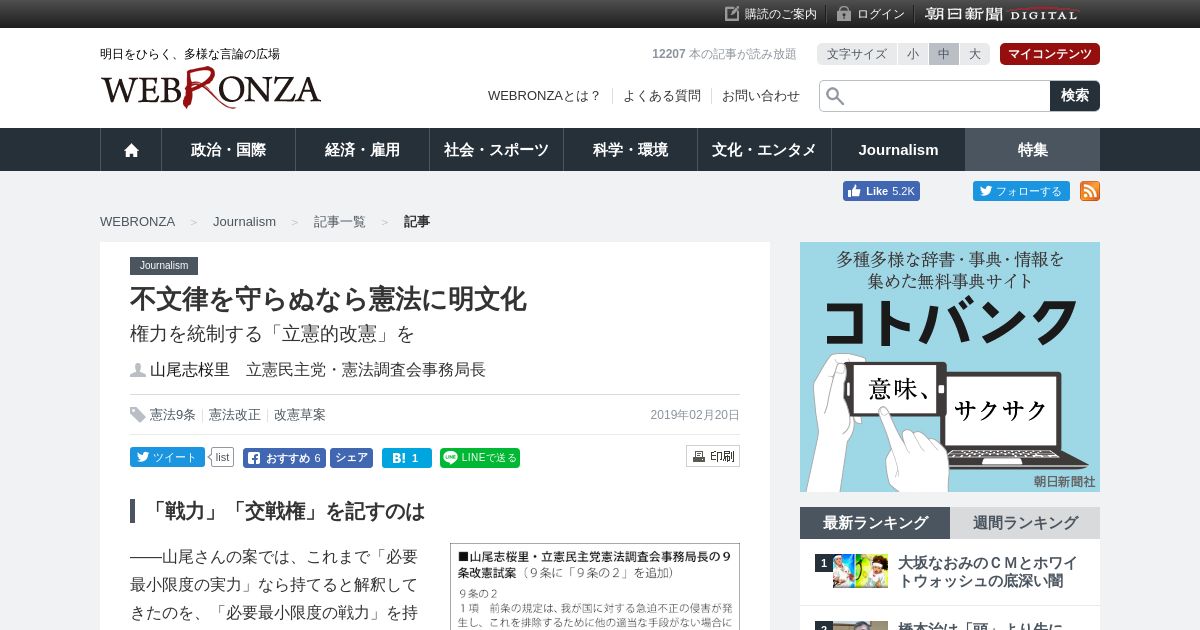Open WEBRONZAとは？ link
This screenshot has width=1200, height=630.
[x=545, y=96]
